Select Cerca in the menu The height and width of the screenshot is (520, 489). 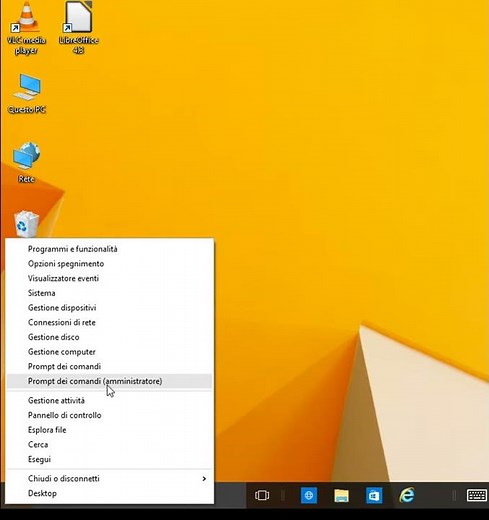coord(109,444)
